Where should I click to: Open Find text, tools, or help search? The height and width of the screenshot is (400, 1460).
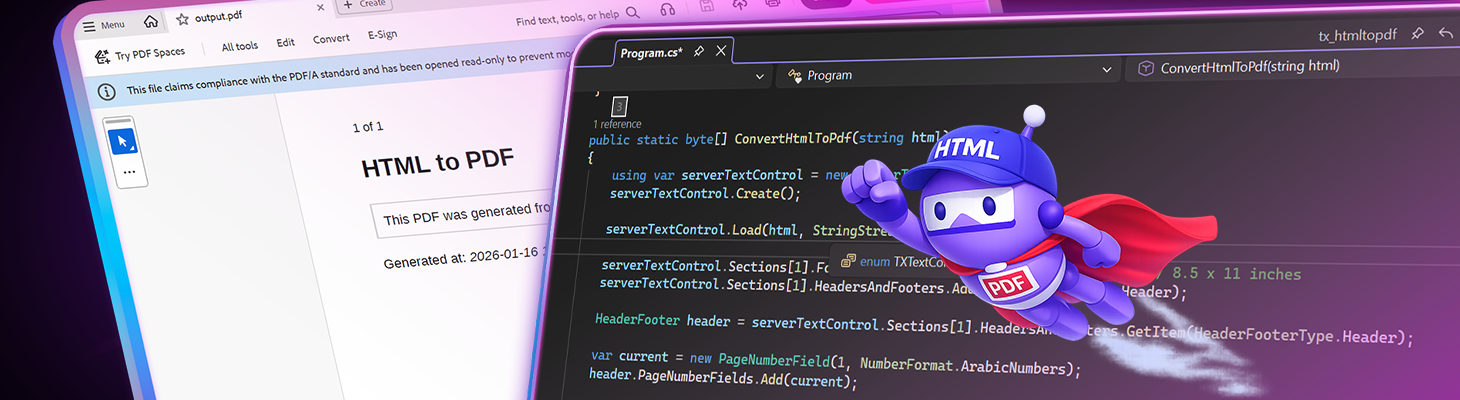(x=567, y=19)
